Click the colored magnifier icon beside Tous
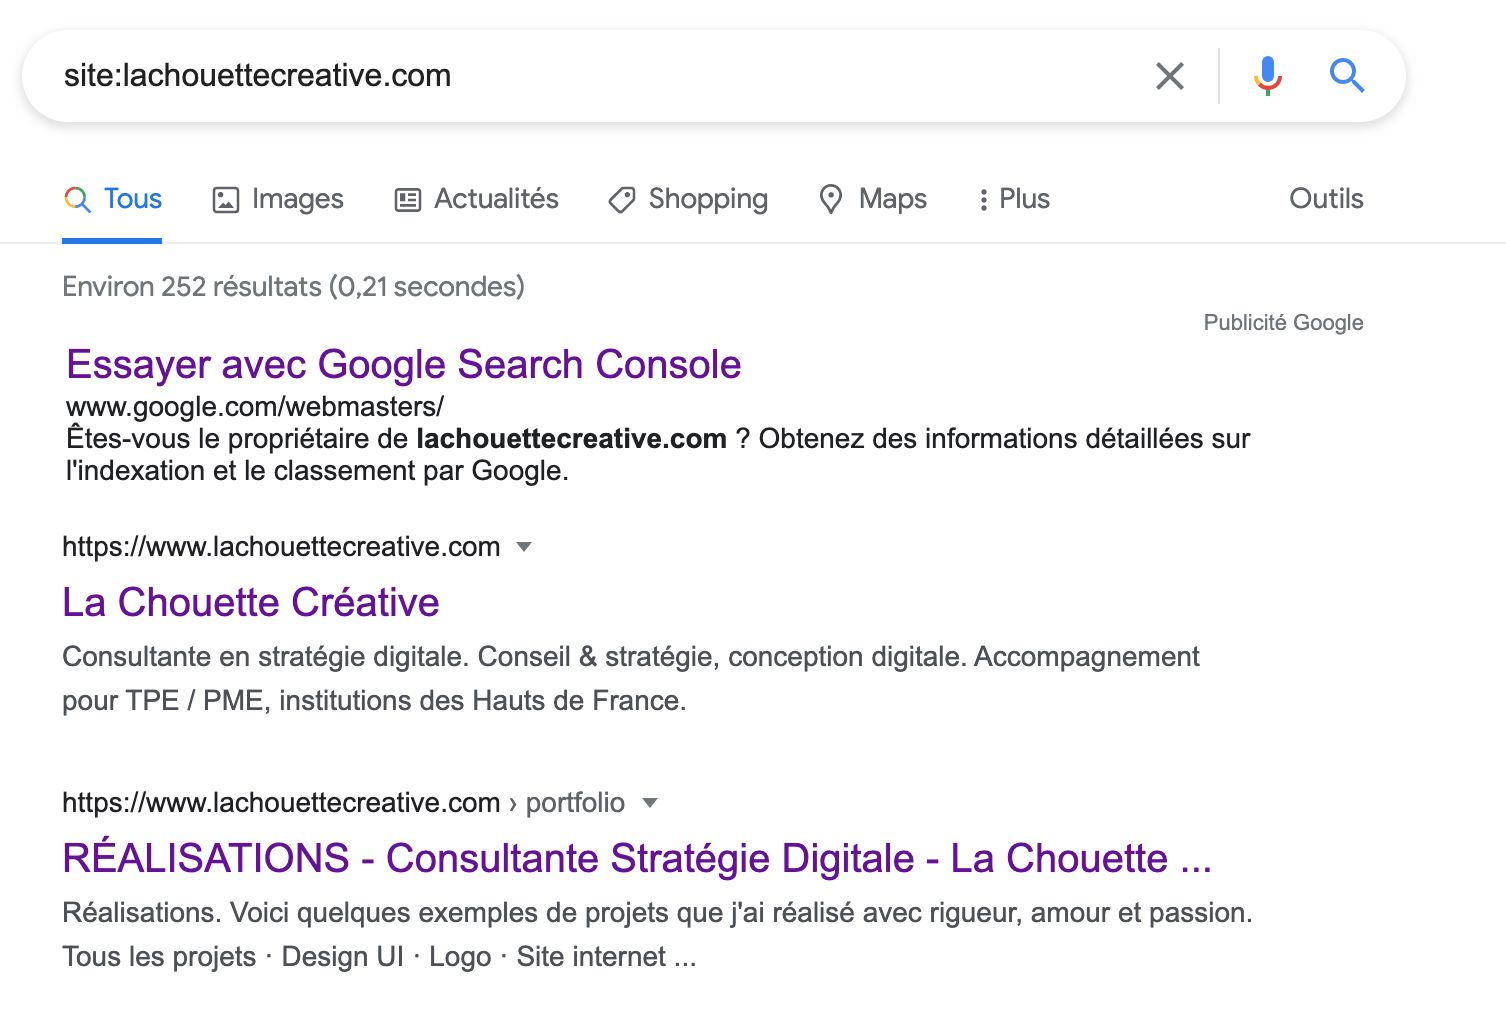 click(77, 199)
